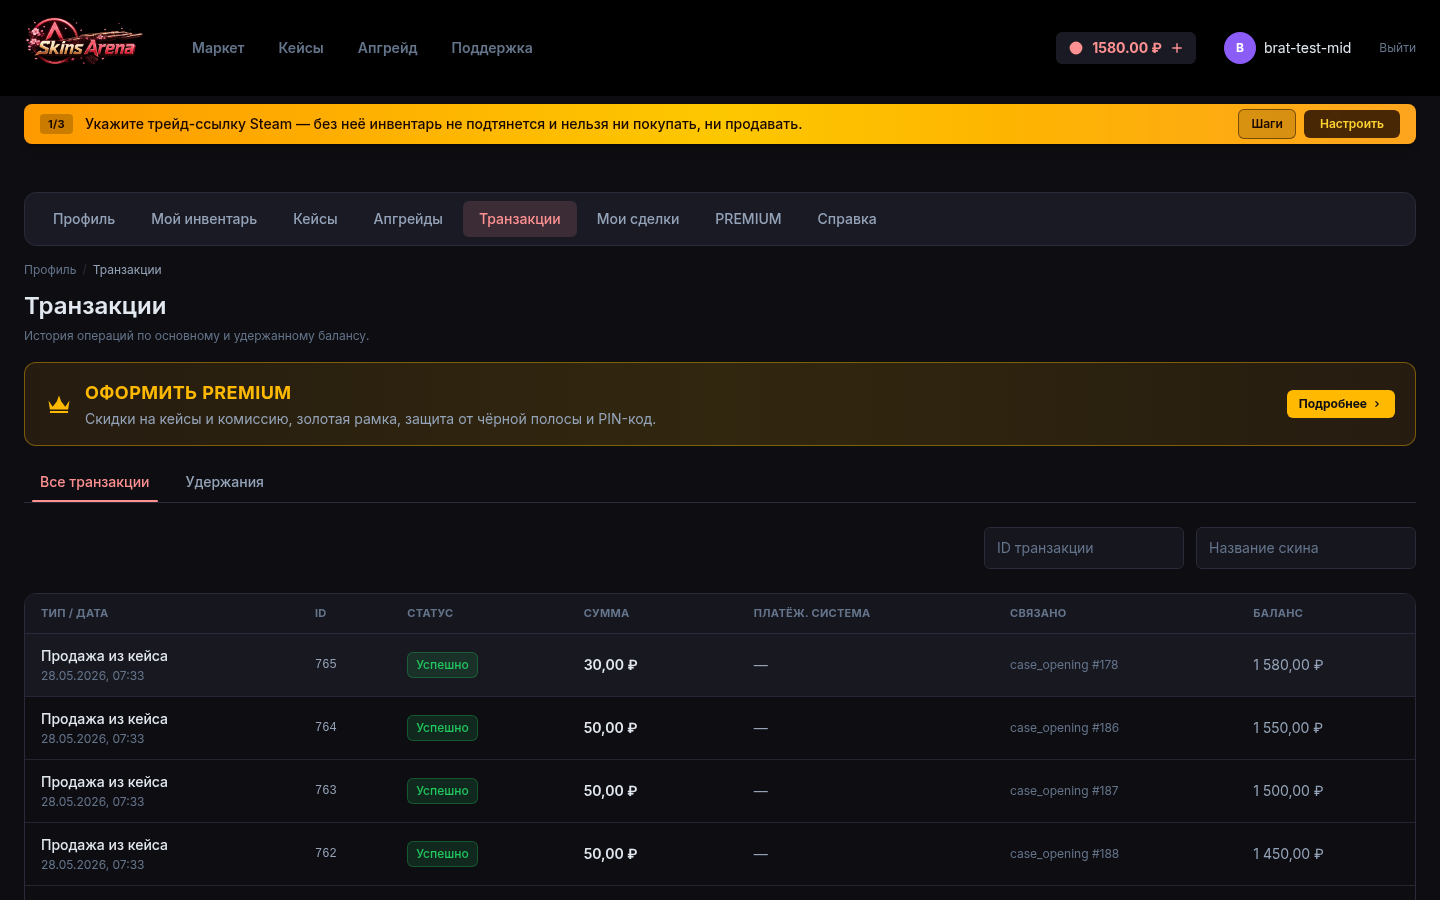1440x900 pixels.
Task: Switch to the Кейсы profile tab
Action: (315, 219)
